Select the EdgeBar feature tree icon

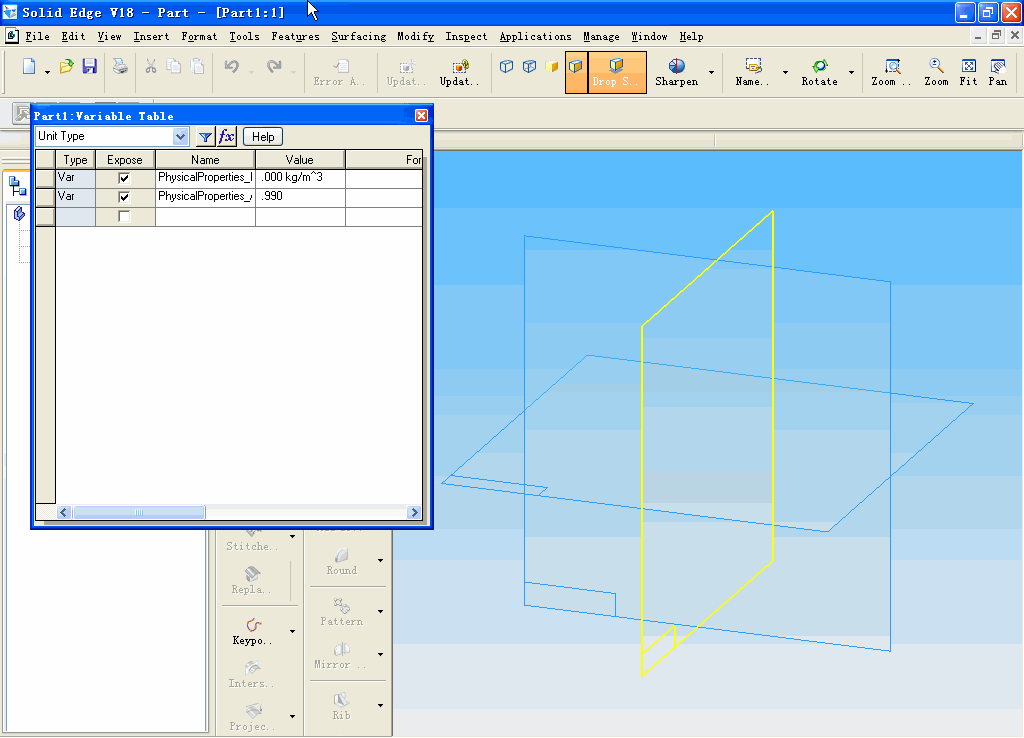point(18,187)
